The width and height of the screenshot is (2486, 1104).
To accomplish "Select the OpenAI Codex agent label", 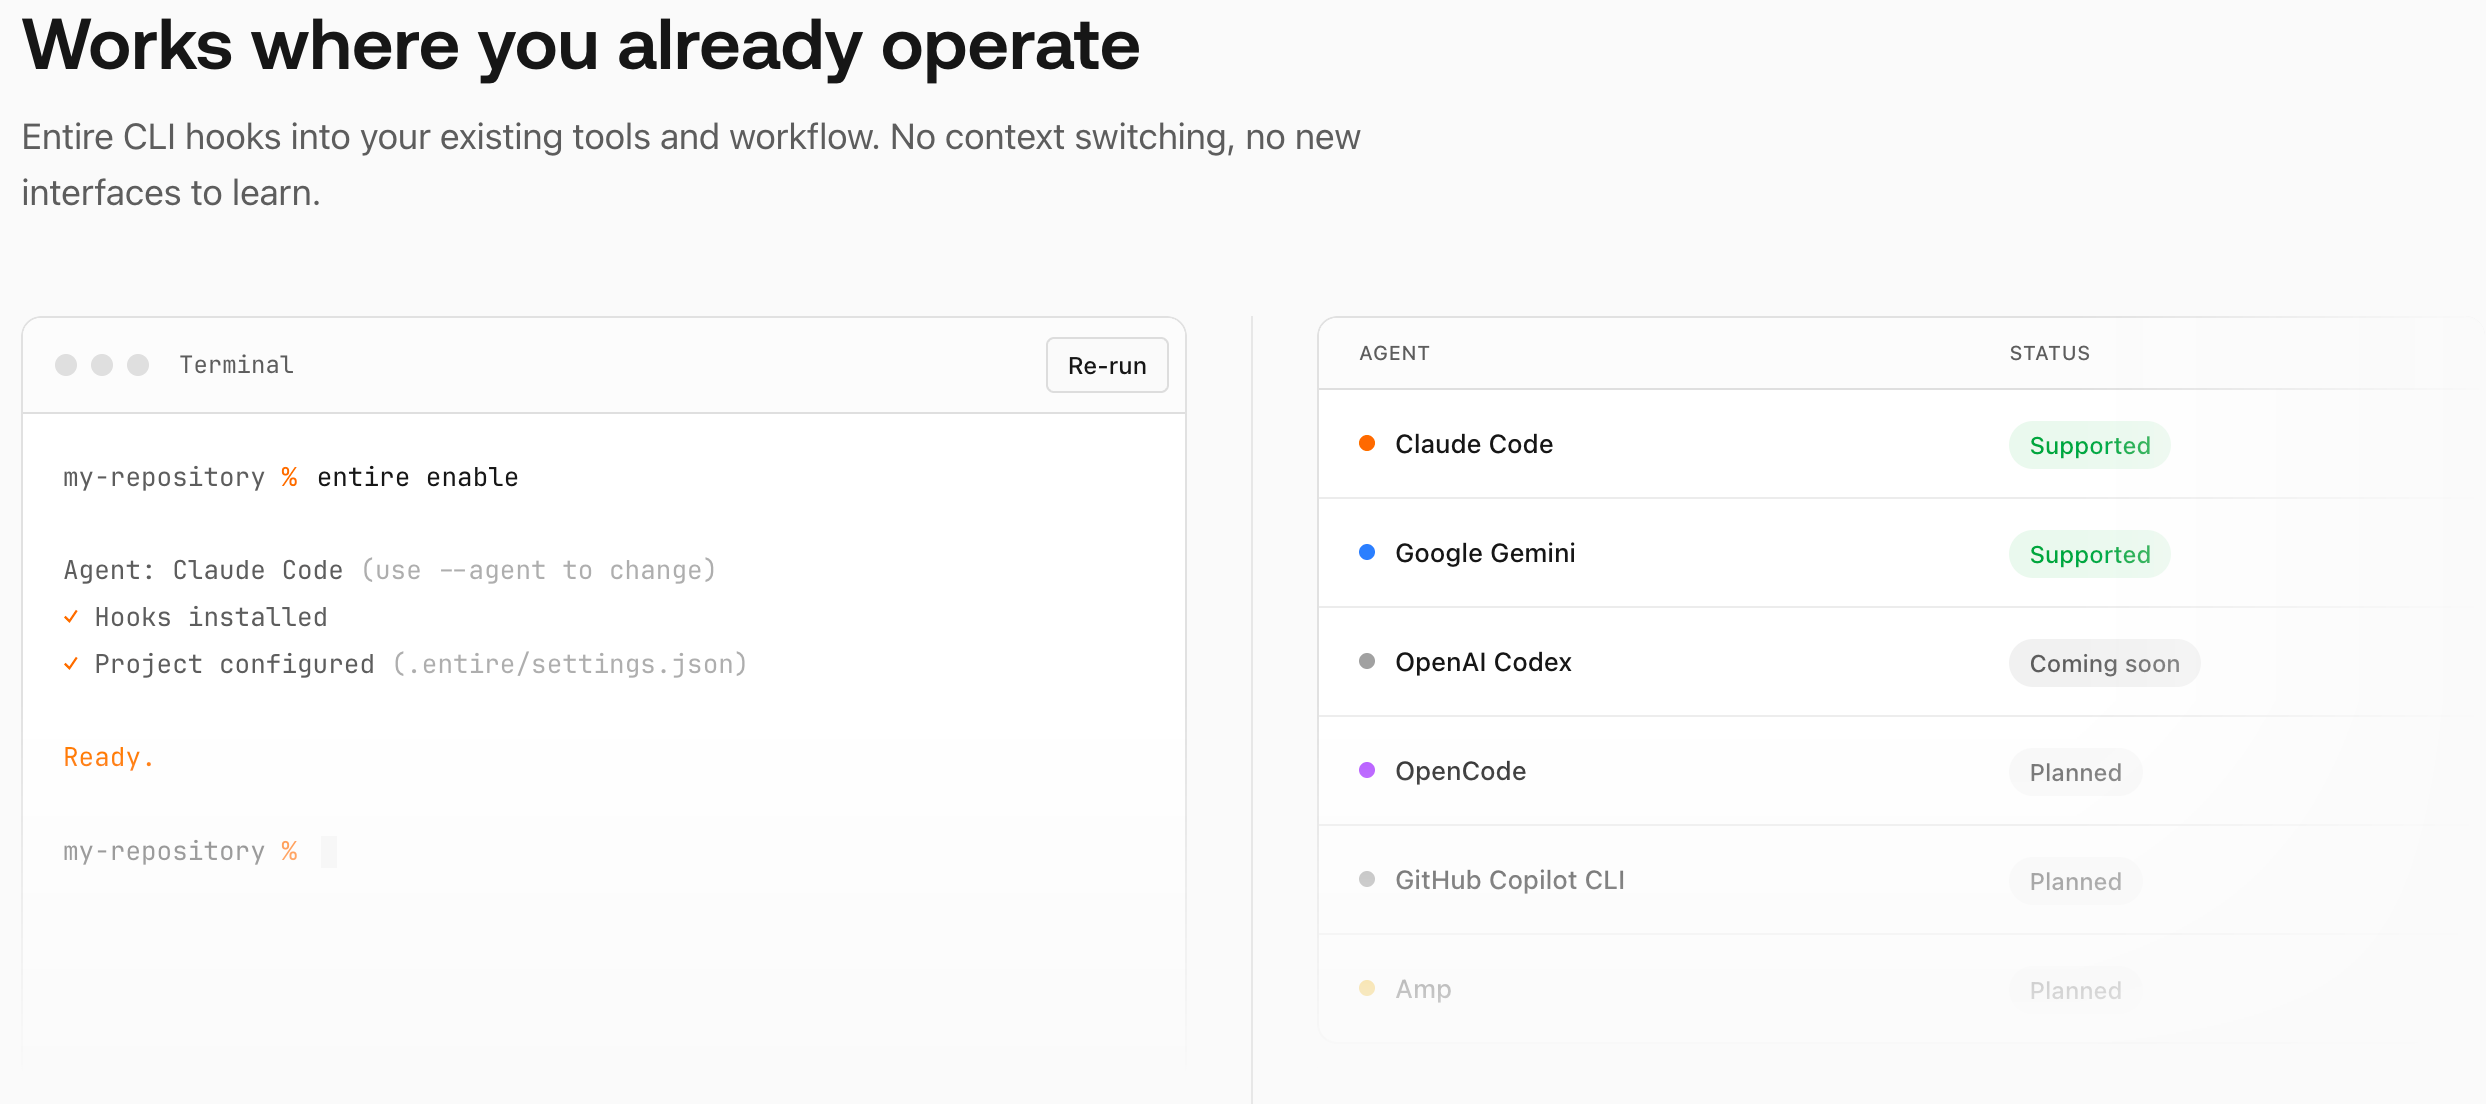I will [1483, 662].
